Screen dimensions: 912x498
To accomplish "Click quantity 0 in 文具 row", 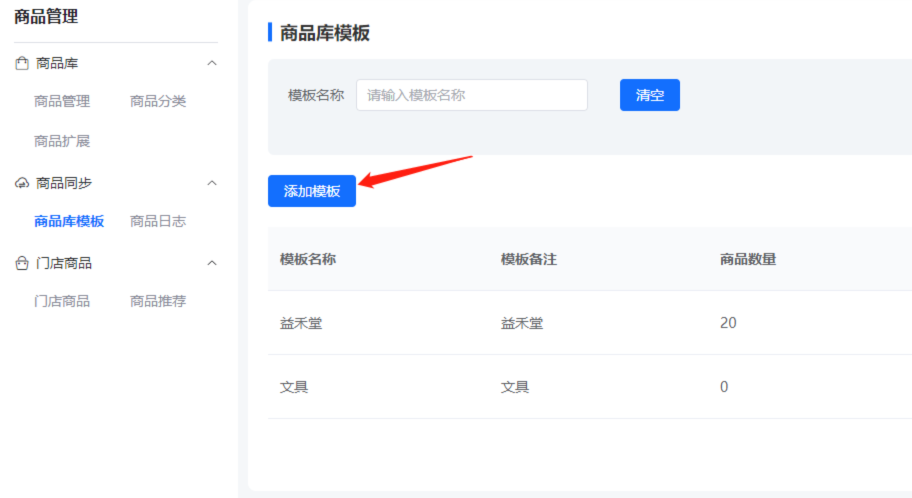I will click(x=724, y=387).
